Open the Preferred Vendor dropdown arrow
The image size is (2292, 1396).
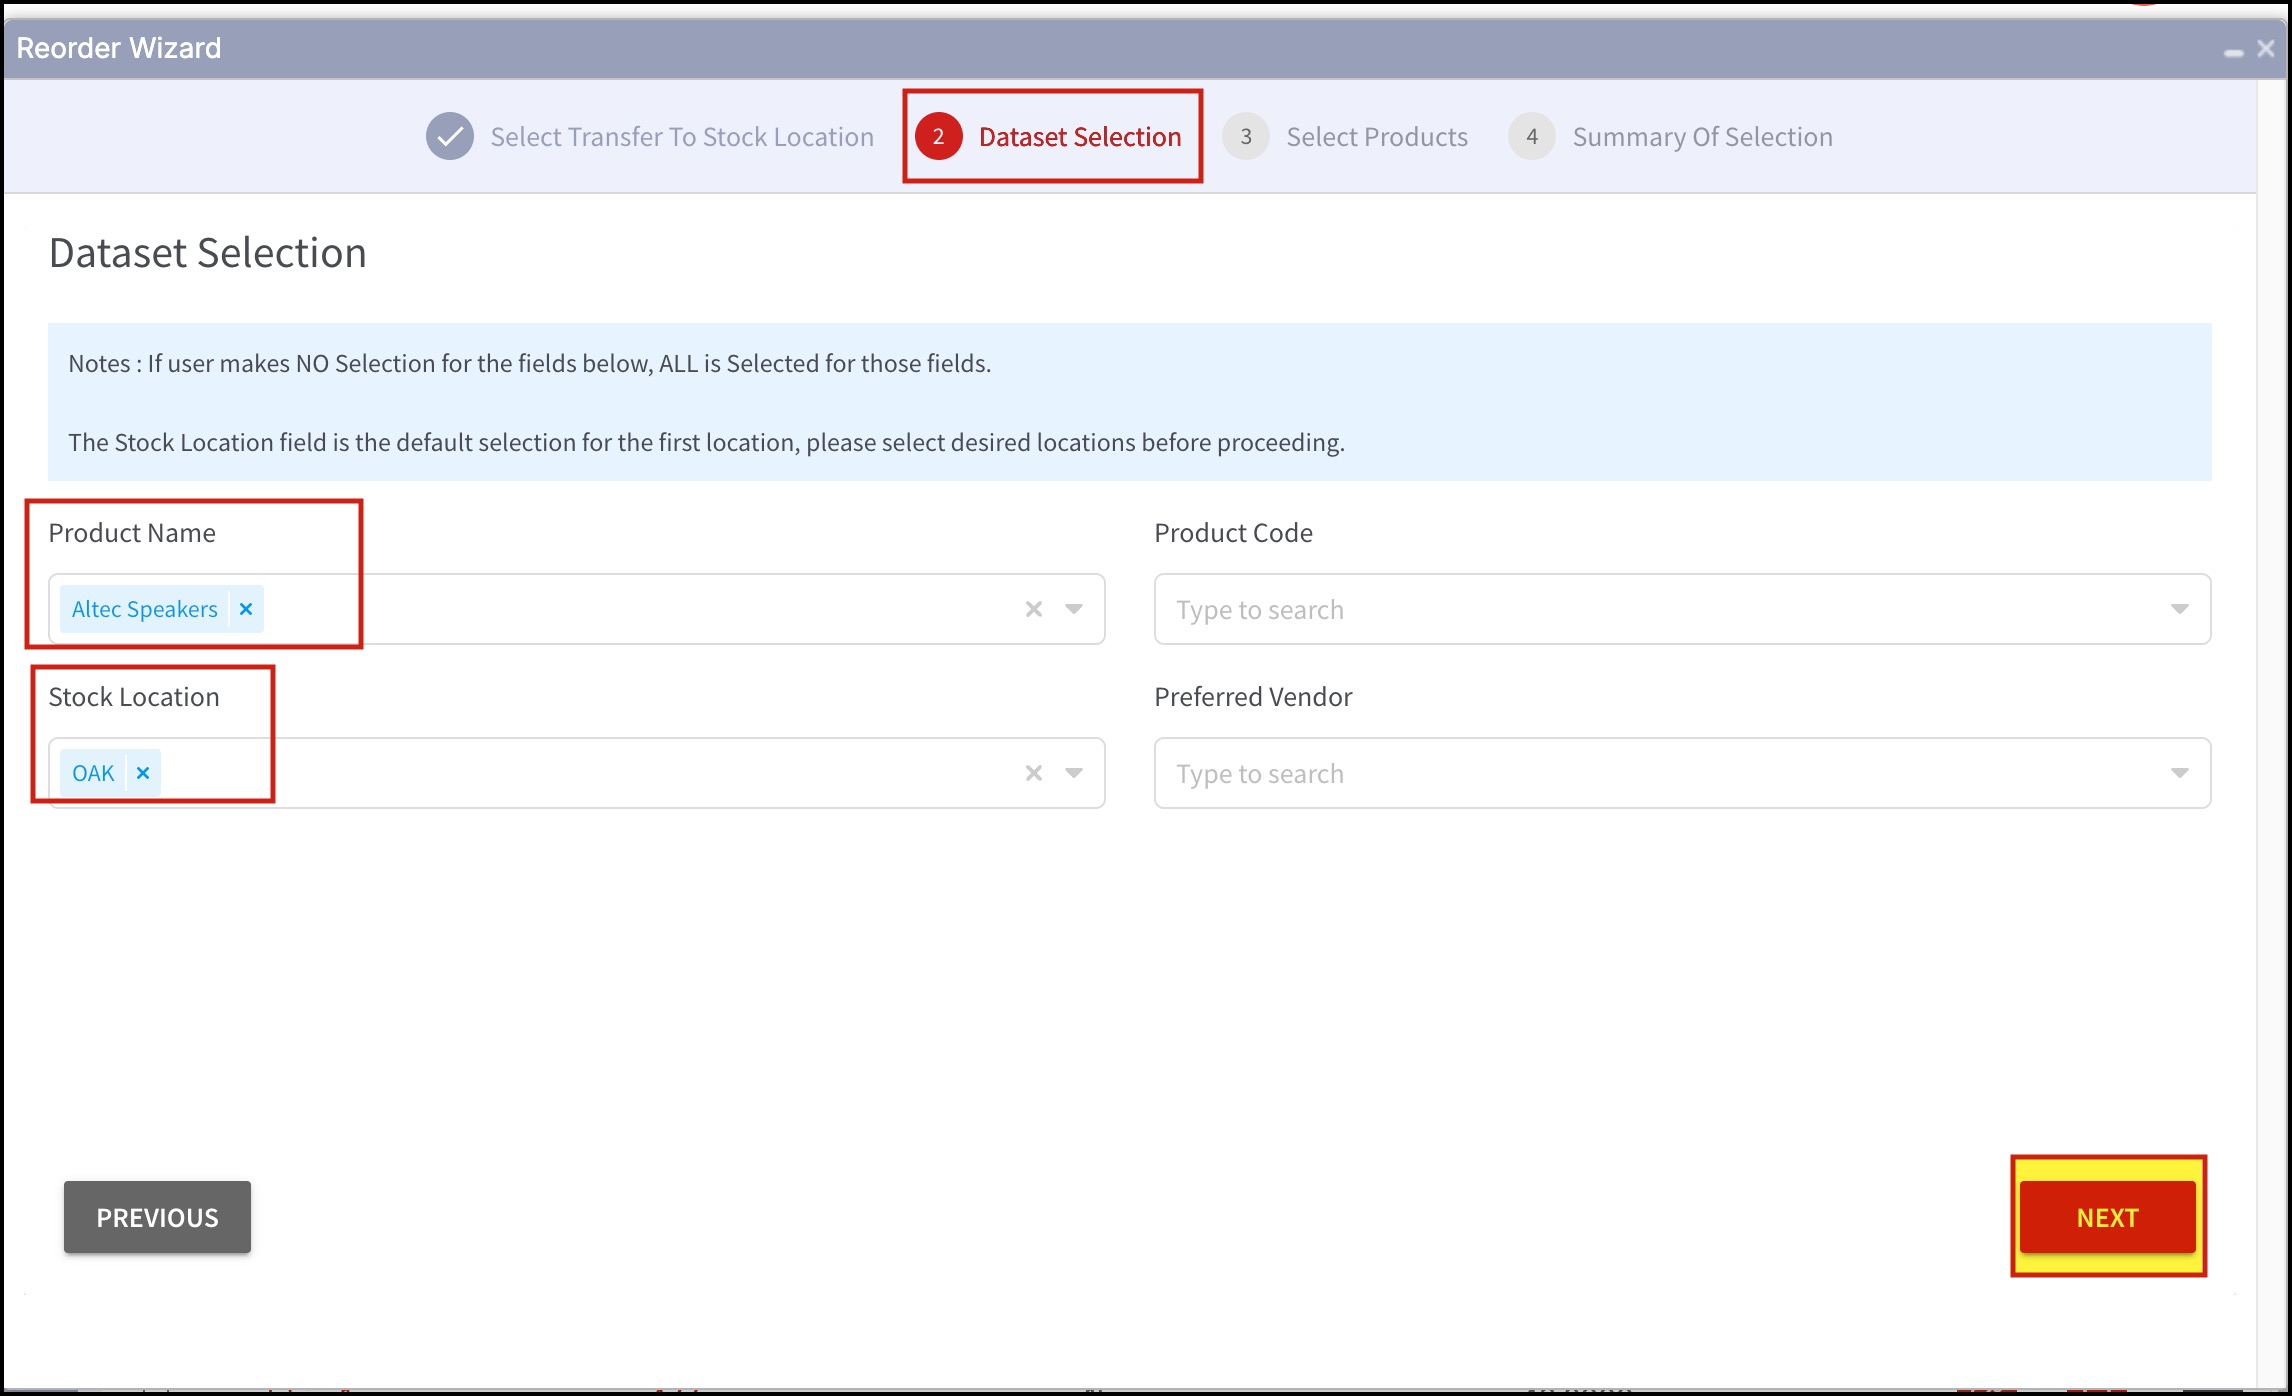pos(2179,773)
